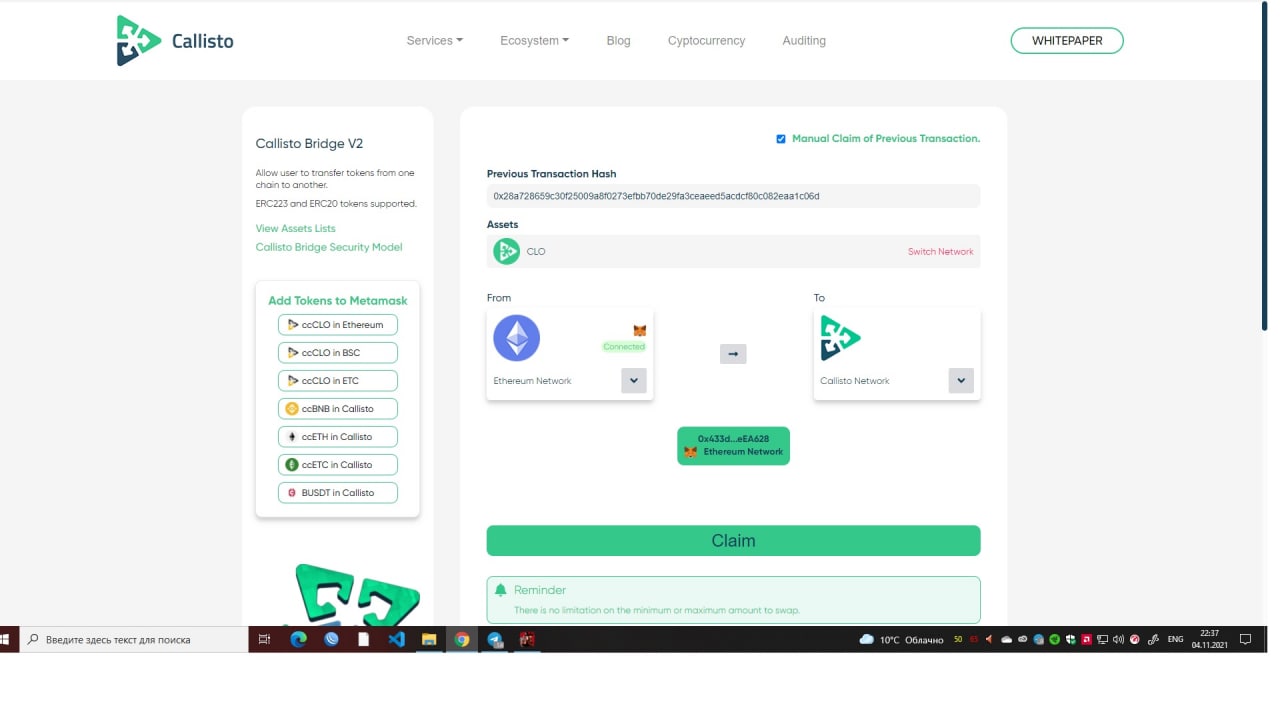Screen dimensions: 1280x720
Task: Add ccCLO in Ethereum to Metamask
Action: pyautogui.click(x=338, y=325)
